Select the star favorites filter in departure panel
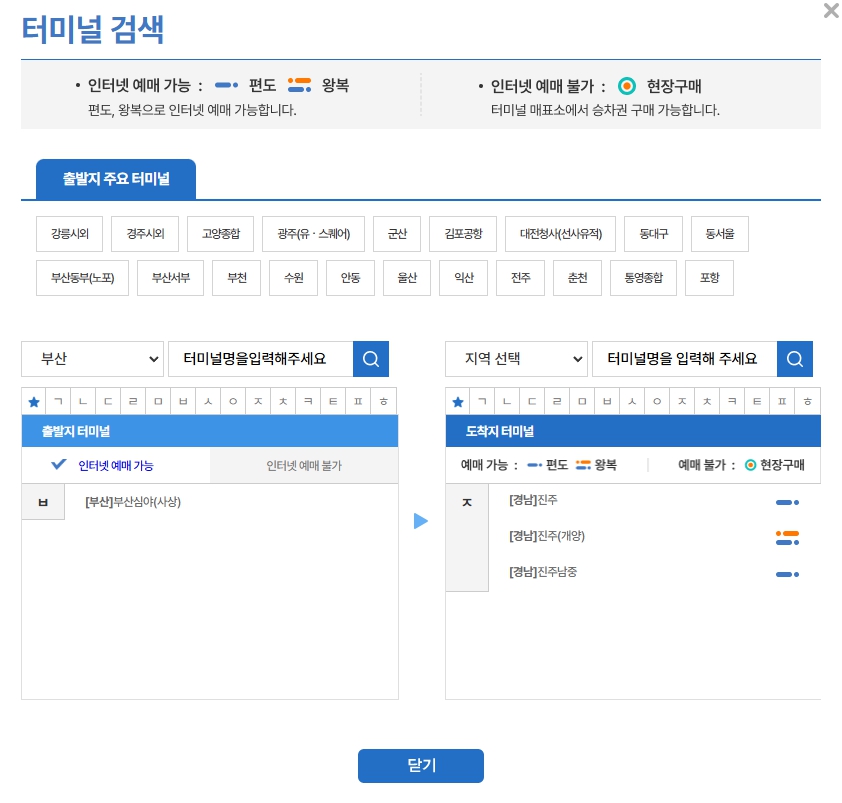The height and width of the screenshot is (803, 842). pos(34,401)
